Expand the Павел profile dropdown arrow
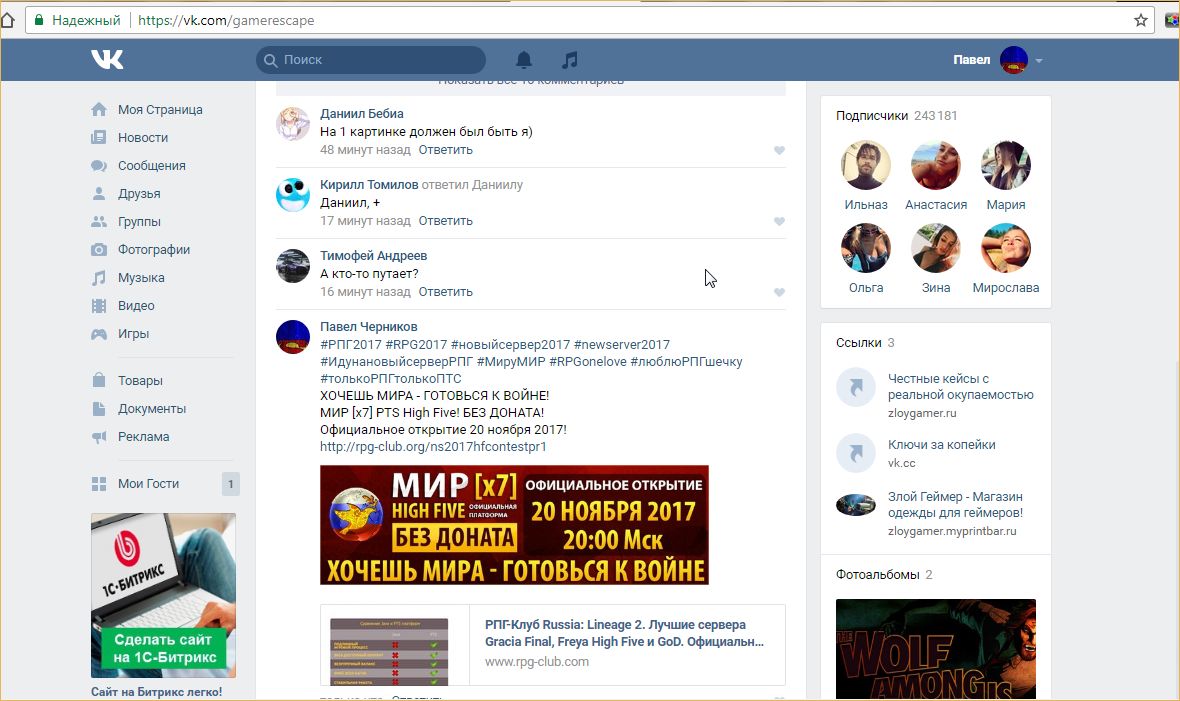This screenshot has width=1180, height=701. click(1039, 60)
